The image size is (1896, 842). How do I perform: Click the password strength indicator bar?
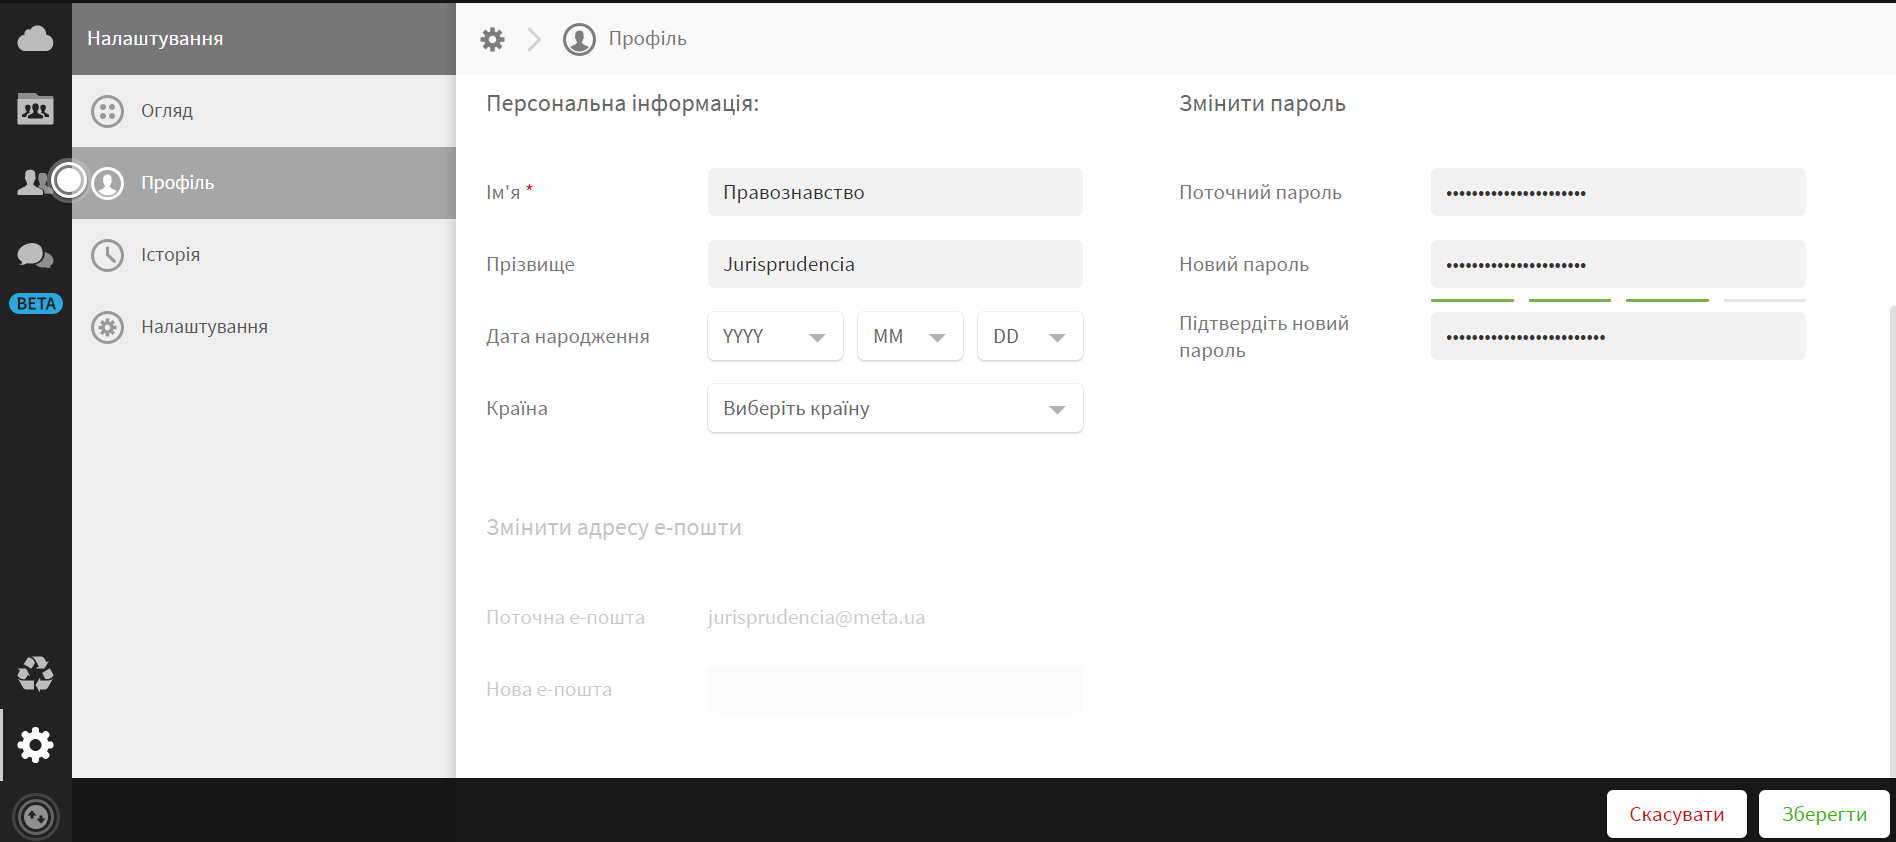[1618, 300]
